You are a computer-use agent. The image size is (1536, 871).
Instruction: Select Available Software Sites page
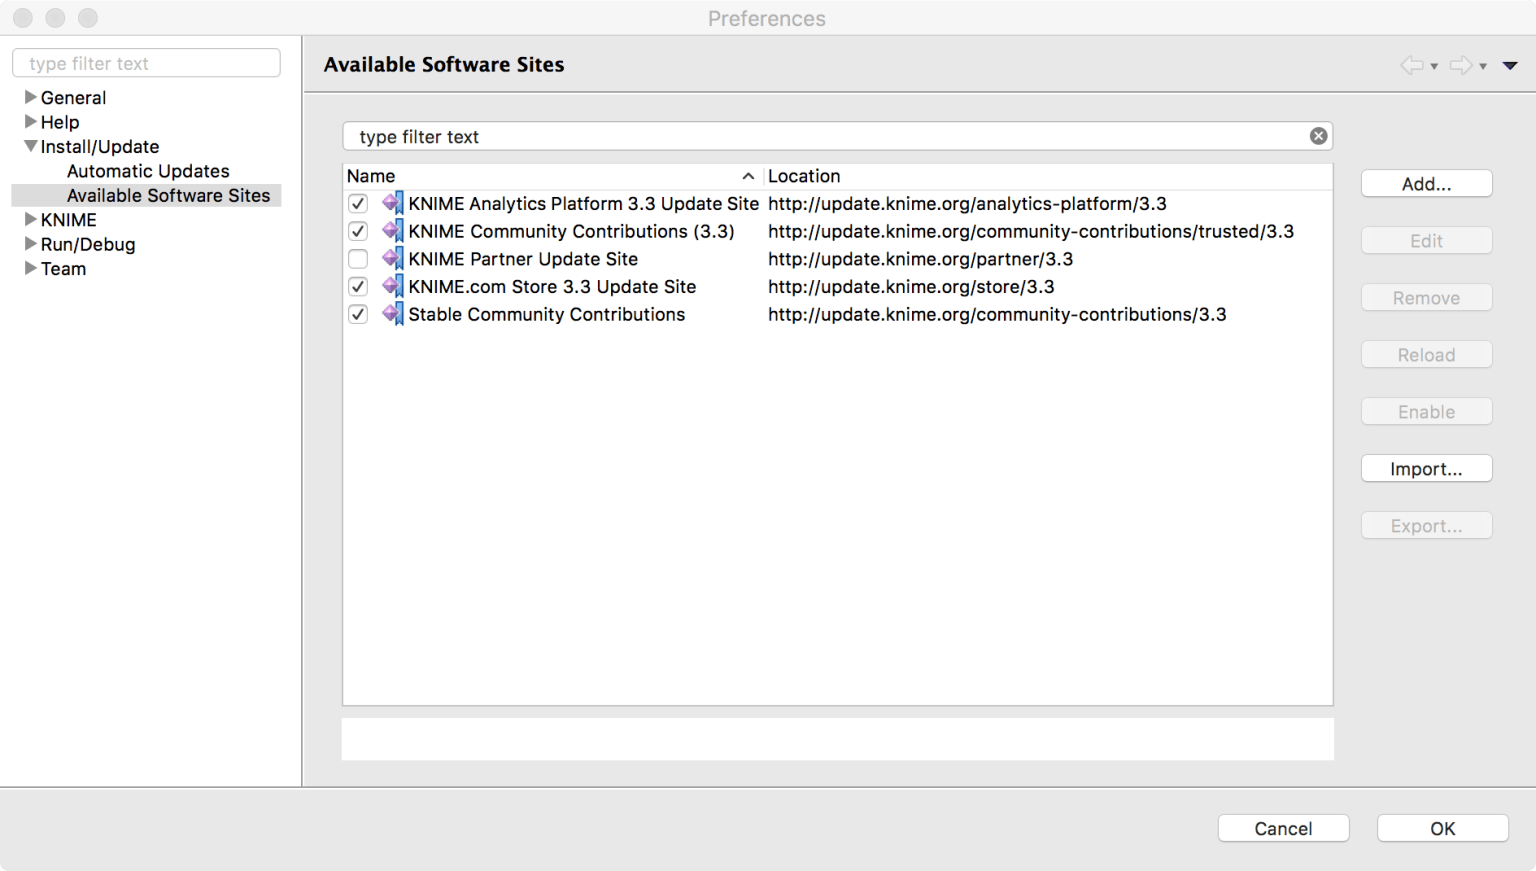coord(168,195)
